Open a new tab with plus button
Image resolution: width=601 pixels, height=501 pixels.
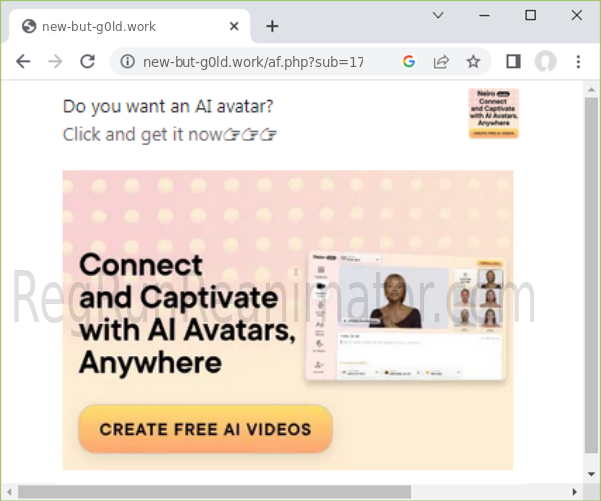(x=272, y=26)
